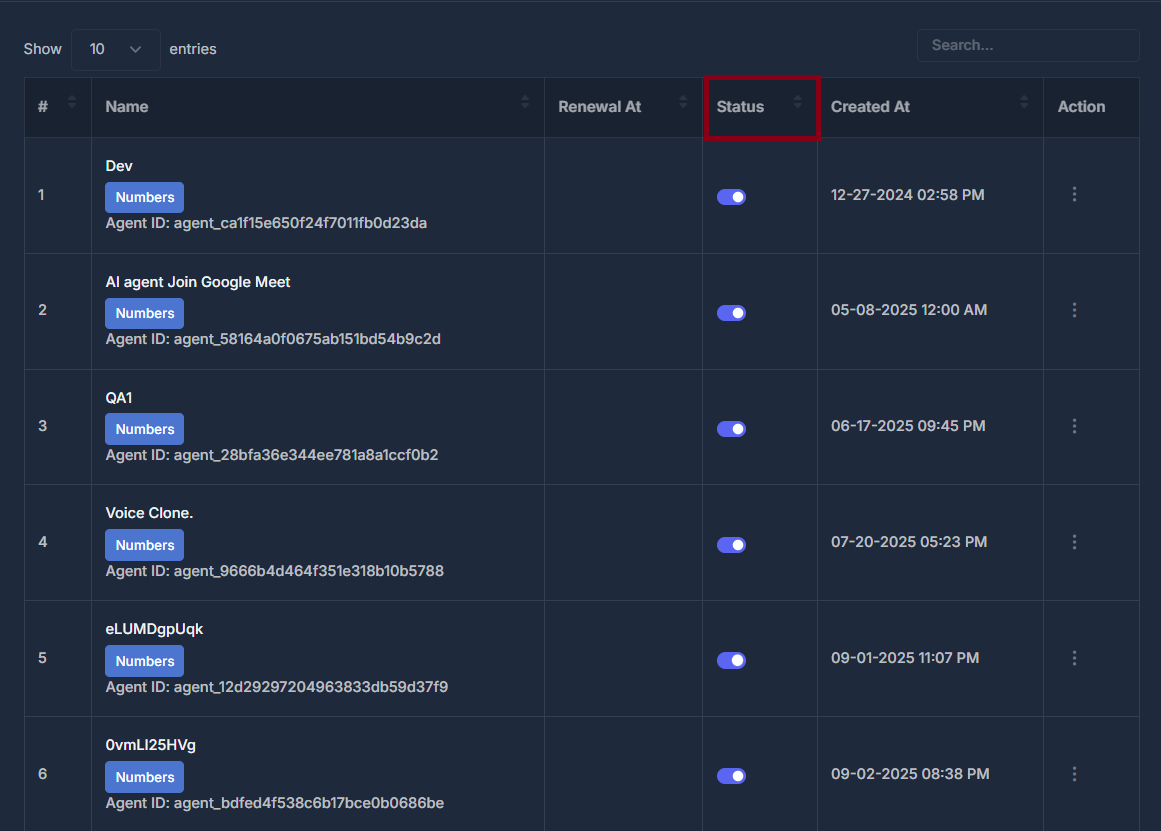1161x831 pixels.
Task: Open action menu for Dev agent
Action: coord(1074,194)
